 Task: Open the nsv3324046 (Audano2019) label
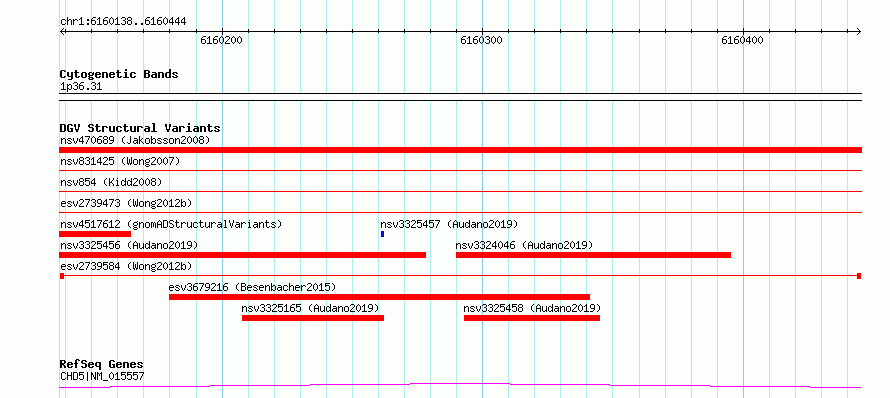pyautogui.click(x=524, y=245)
